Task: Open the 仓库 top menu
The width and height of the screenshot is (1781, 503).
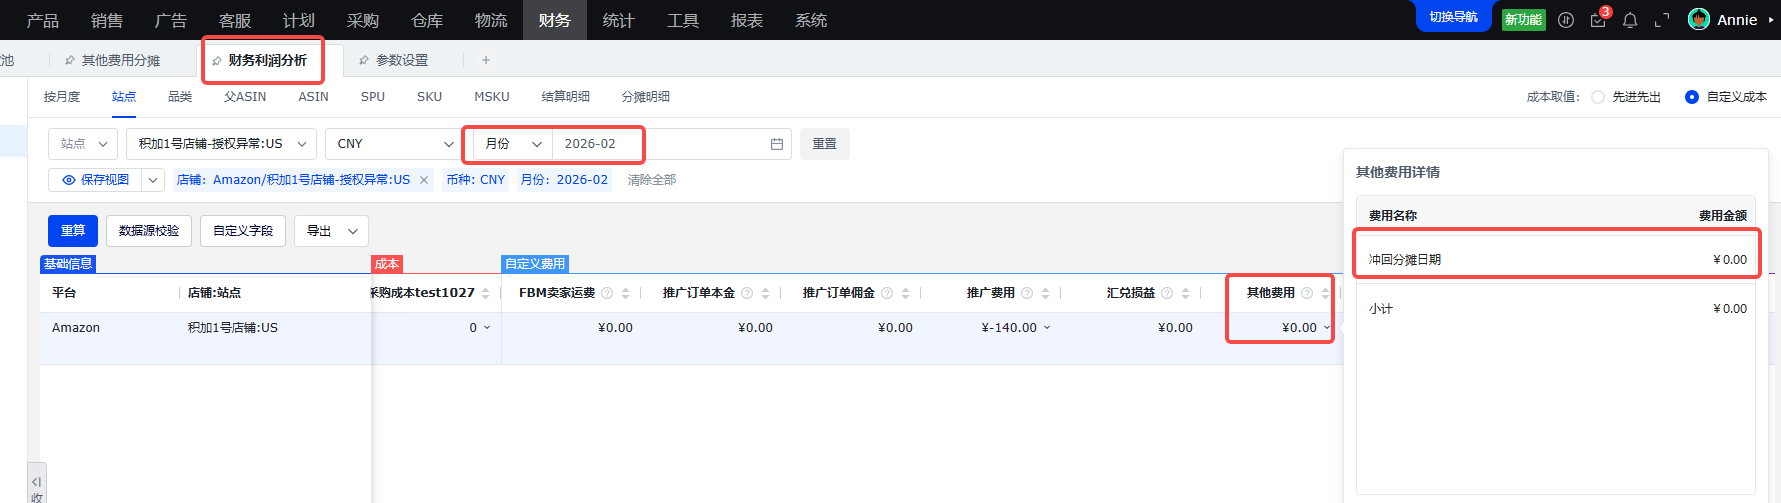Action: point(427,20)
